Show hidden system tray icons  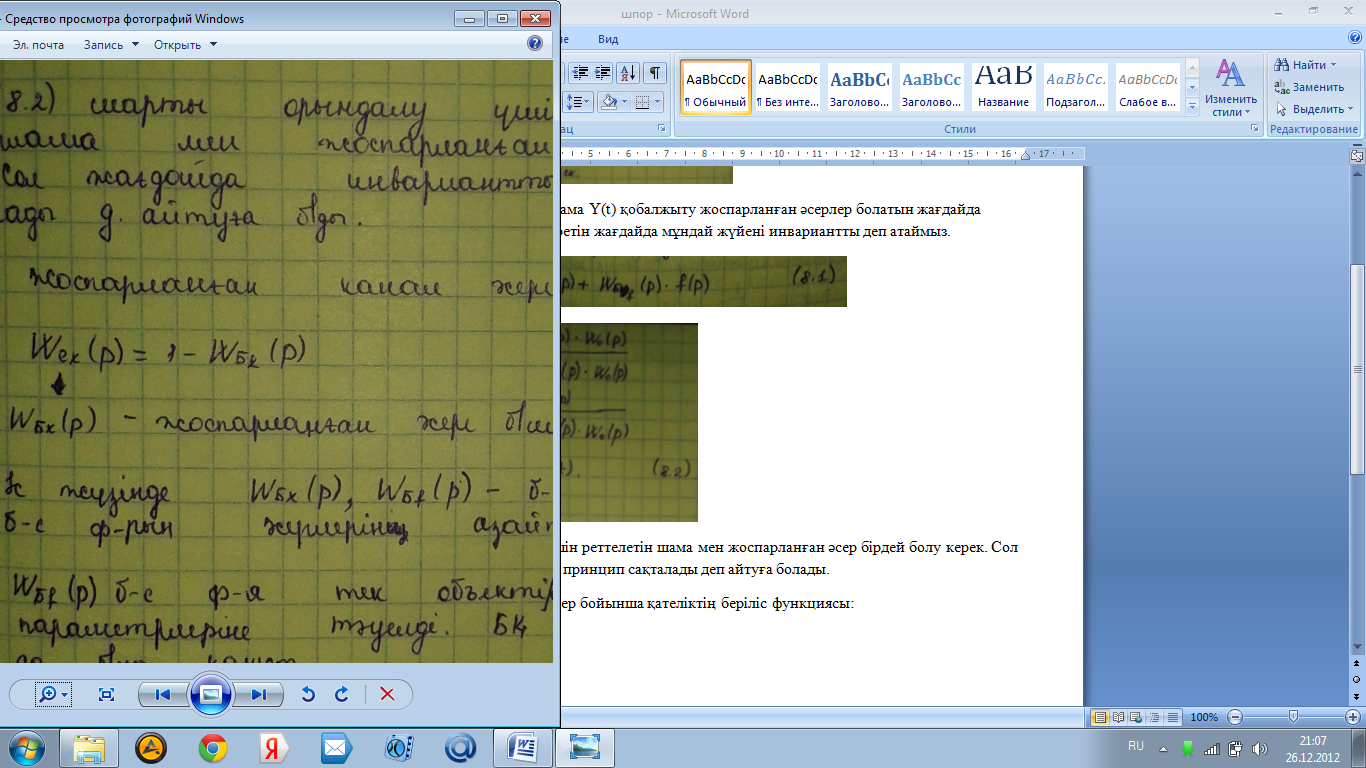click(1163, 748)
